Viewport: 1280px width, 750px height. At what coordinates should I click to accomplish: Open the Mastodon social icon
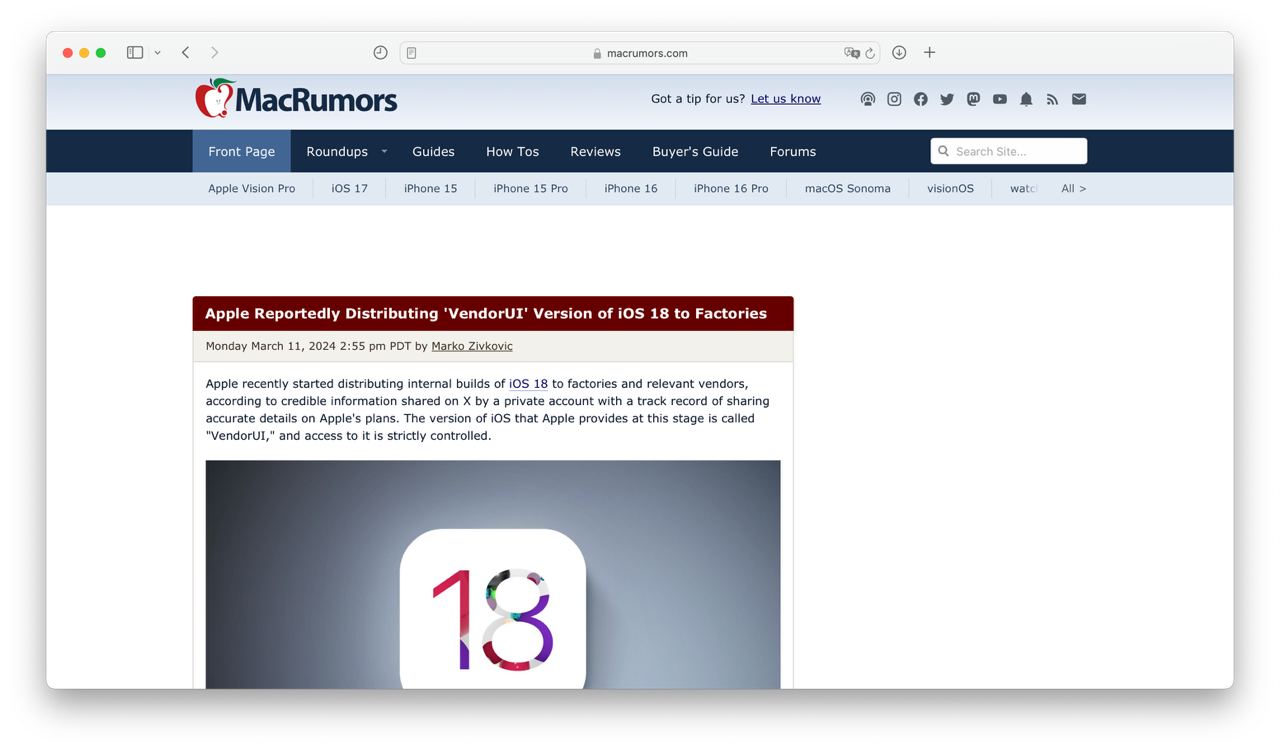click(973, 99)
